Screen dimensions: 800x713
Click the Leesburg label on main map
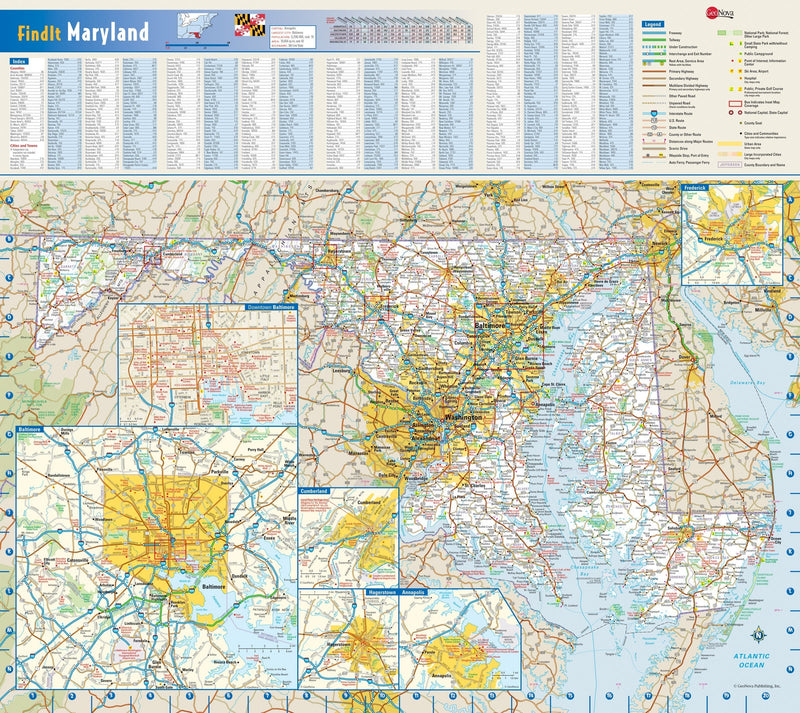pos(342,371)
